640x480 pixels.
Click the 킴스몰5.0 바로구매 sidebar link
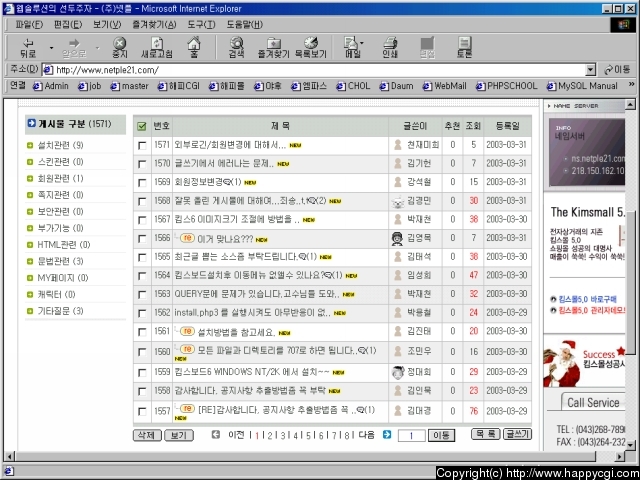tap(588, 299)
